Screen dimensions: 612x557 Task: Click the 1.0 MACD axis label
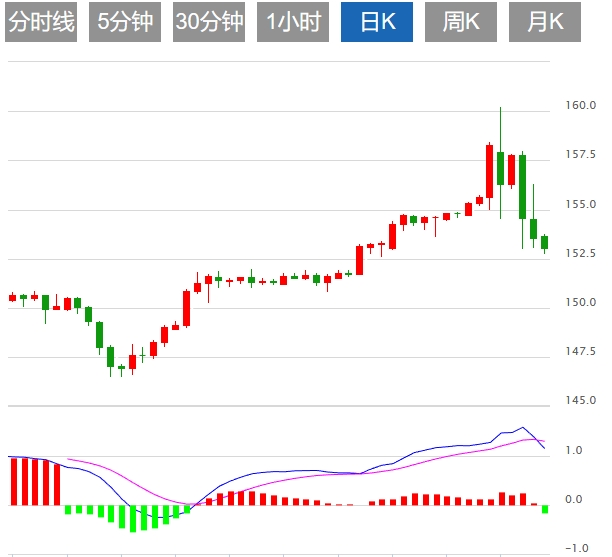[x=575, y=451]
